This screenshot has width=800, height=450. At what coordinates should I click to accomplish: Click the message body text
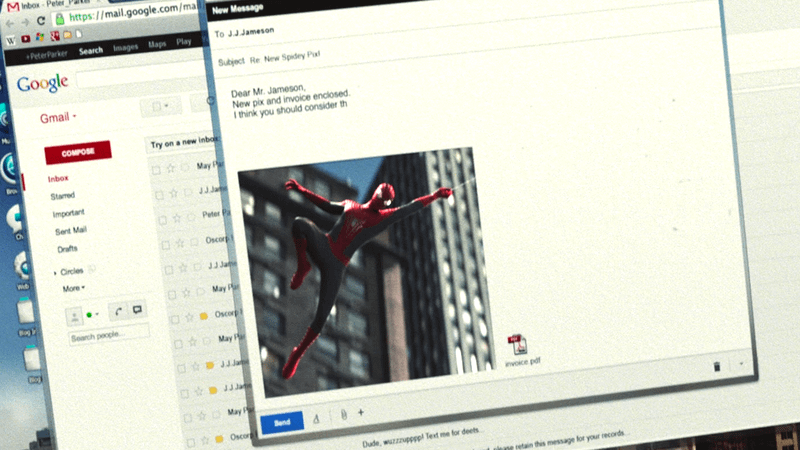coord(290,102)
